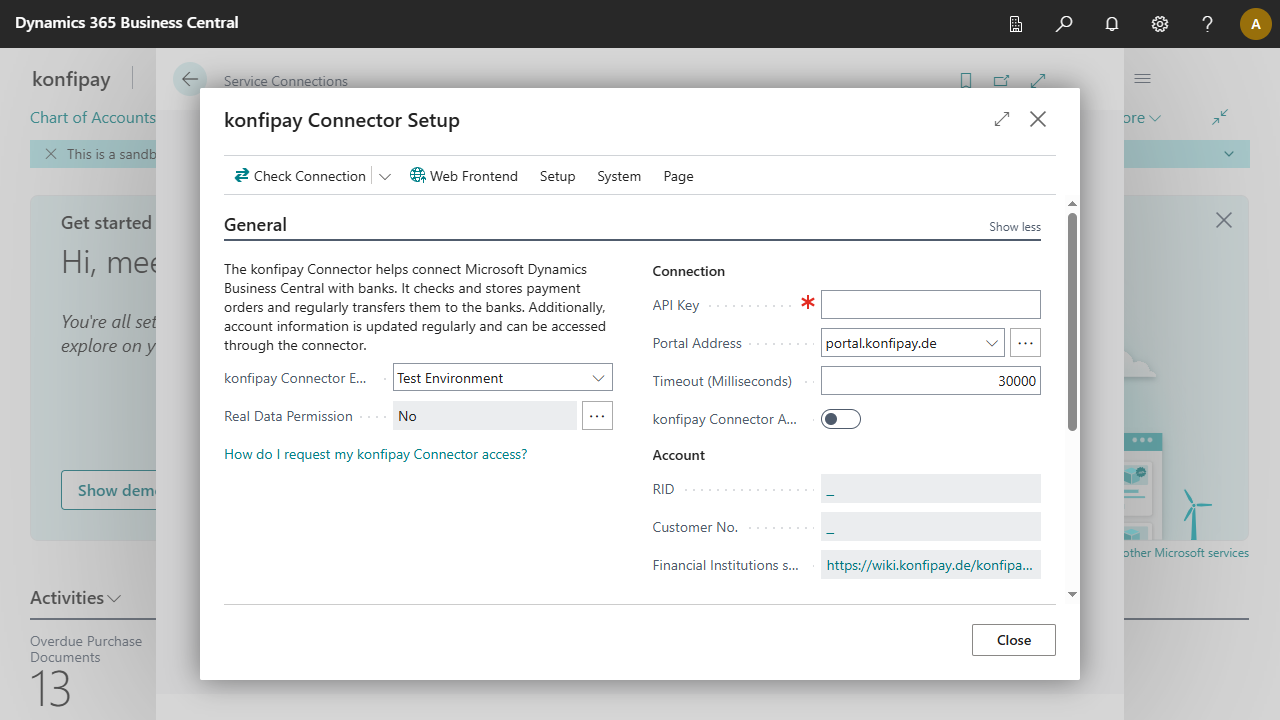The image size is (1280, 720).
Task: Open 'How do I request my konfipay Connector access?' link
Action: (x=375, y=454)
